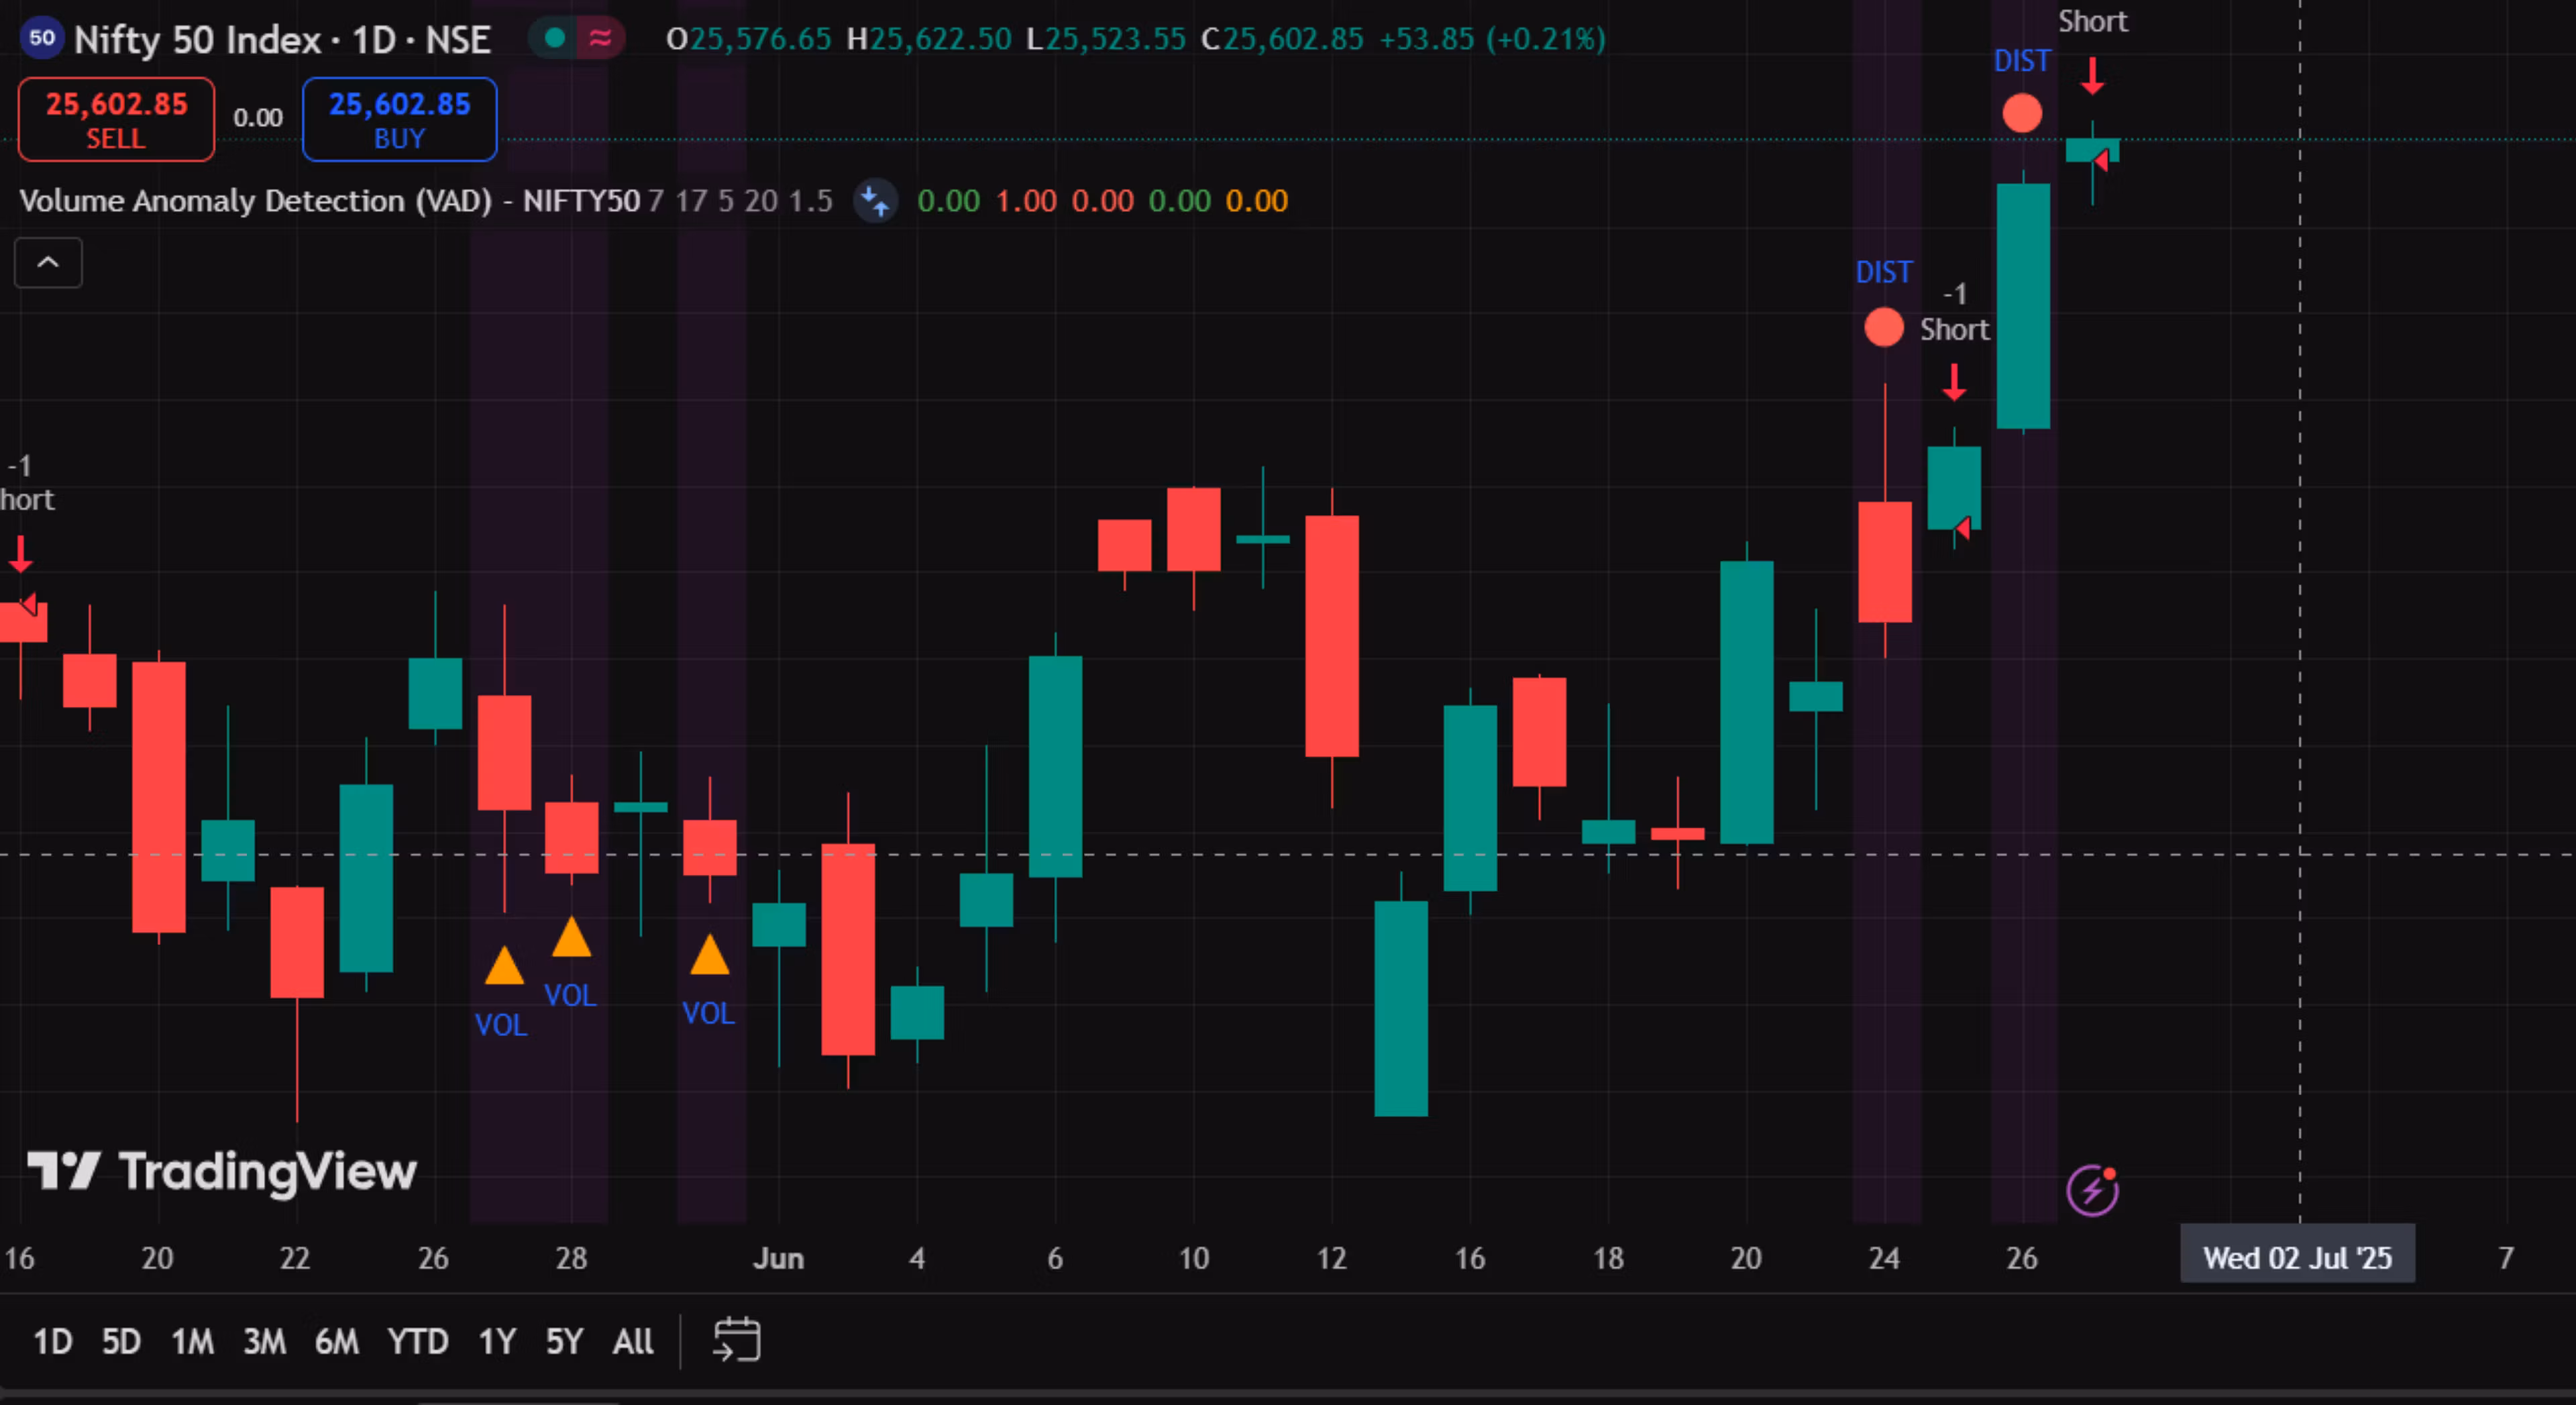Viewport: 2576px width, 1405px height.
Task: Set the time range to 6M
Action: point(336,1341)
